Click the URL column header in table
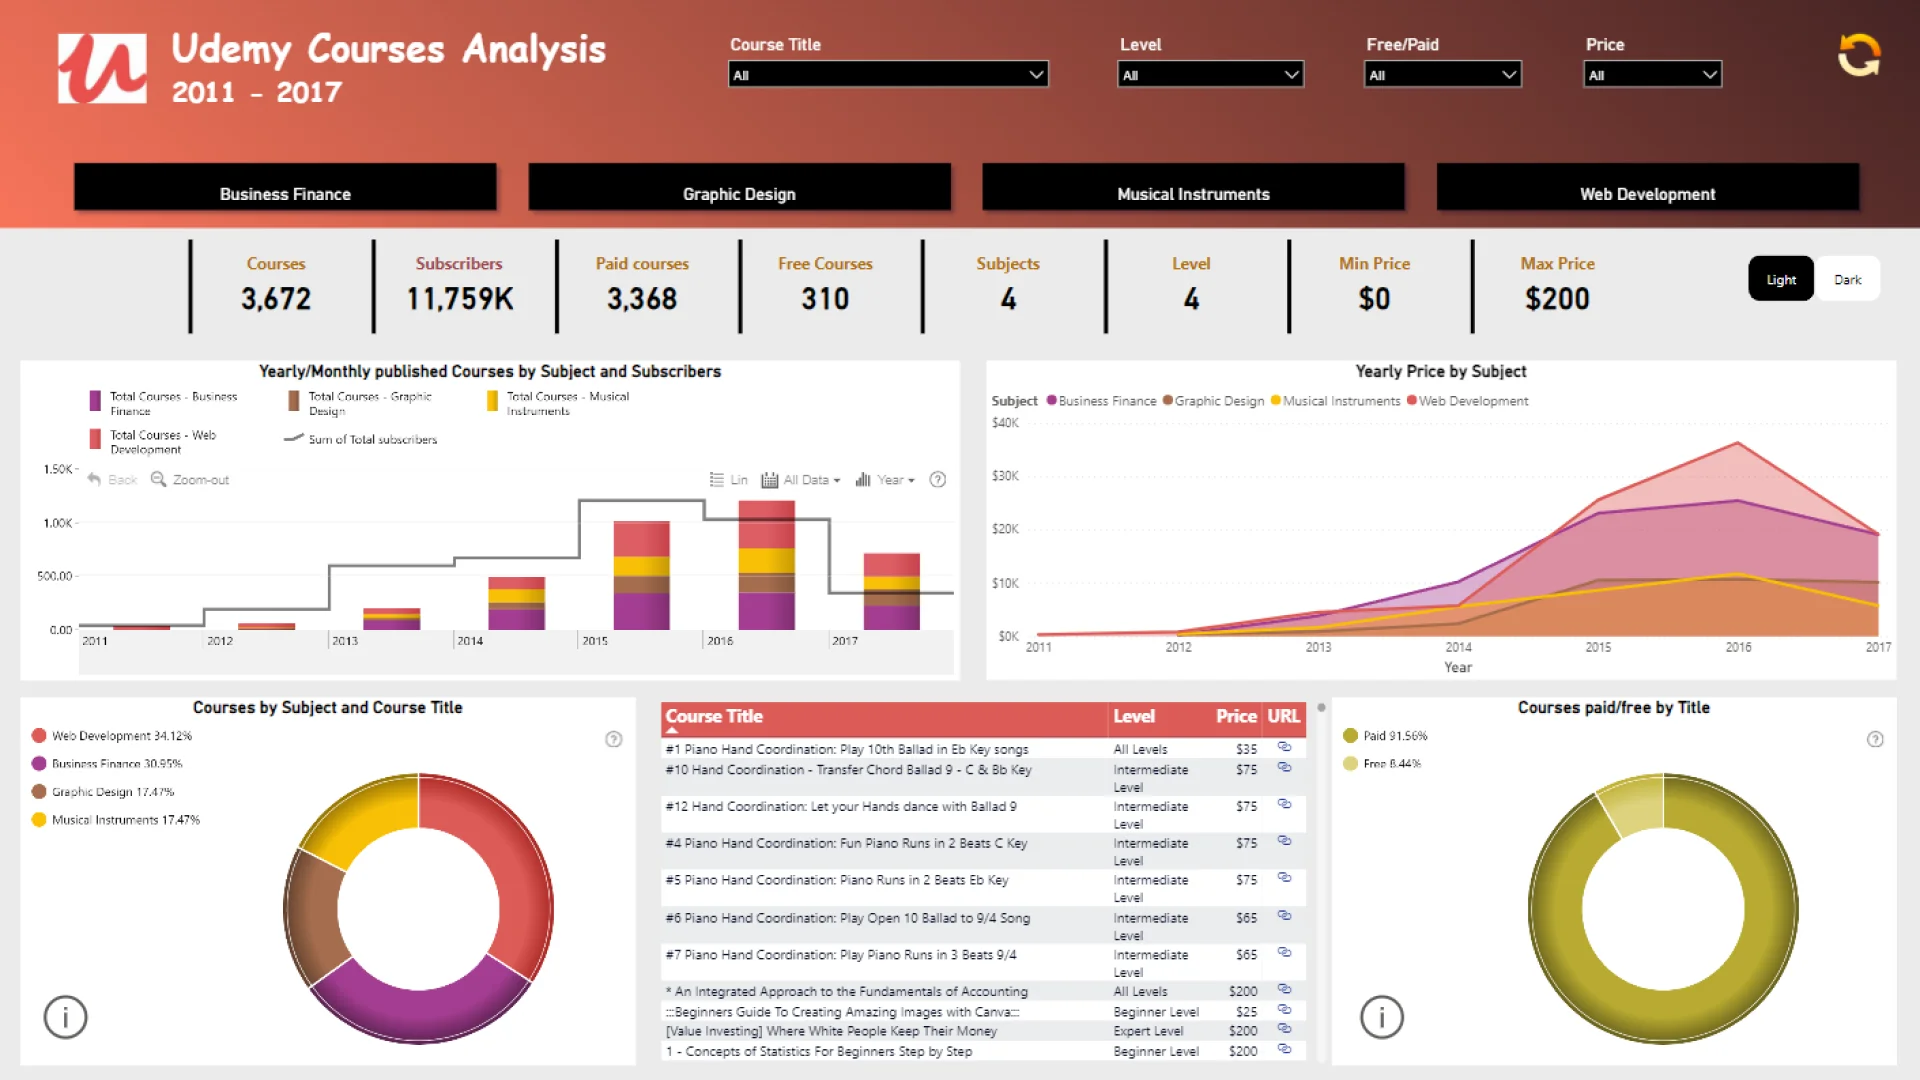1920x1080 pixels. (x=1283, y=716)
